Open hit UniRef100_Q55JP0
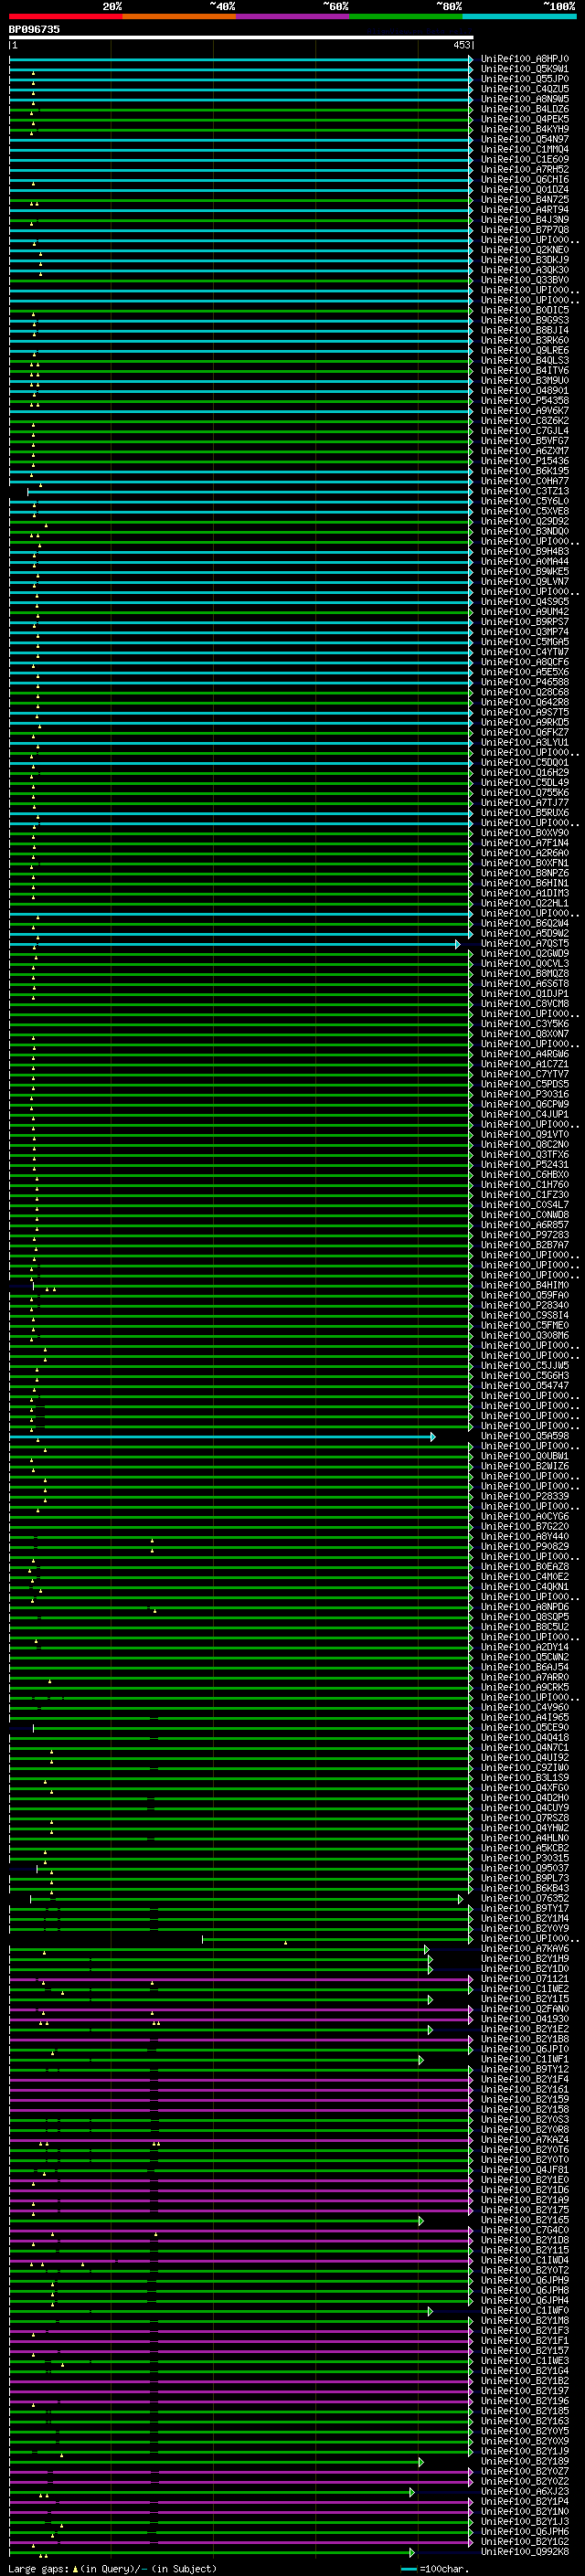 click(x=524, y=79)
